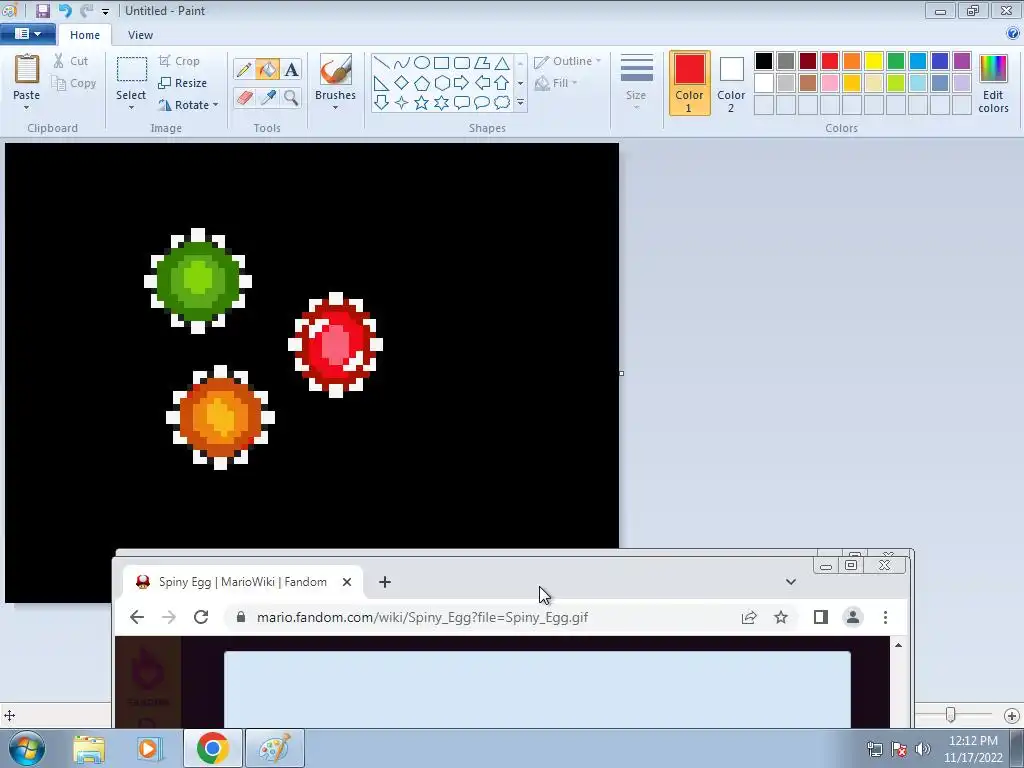This screenshot has width=1024, height=768.
Task: Expand the Shapes gallery more arrow
Action: point(520,103)
